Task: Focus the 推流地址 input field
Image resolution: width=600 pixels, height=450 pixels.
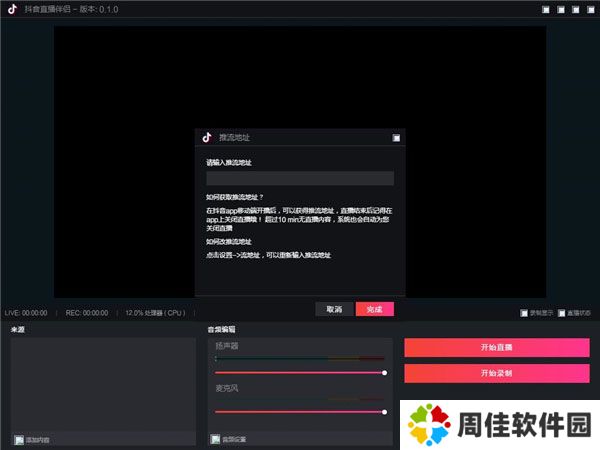Action: click(x=300, y=178)
